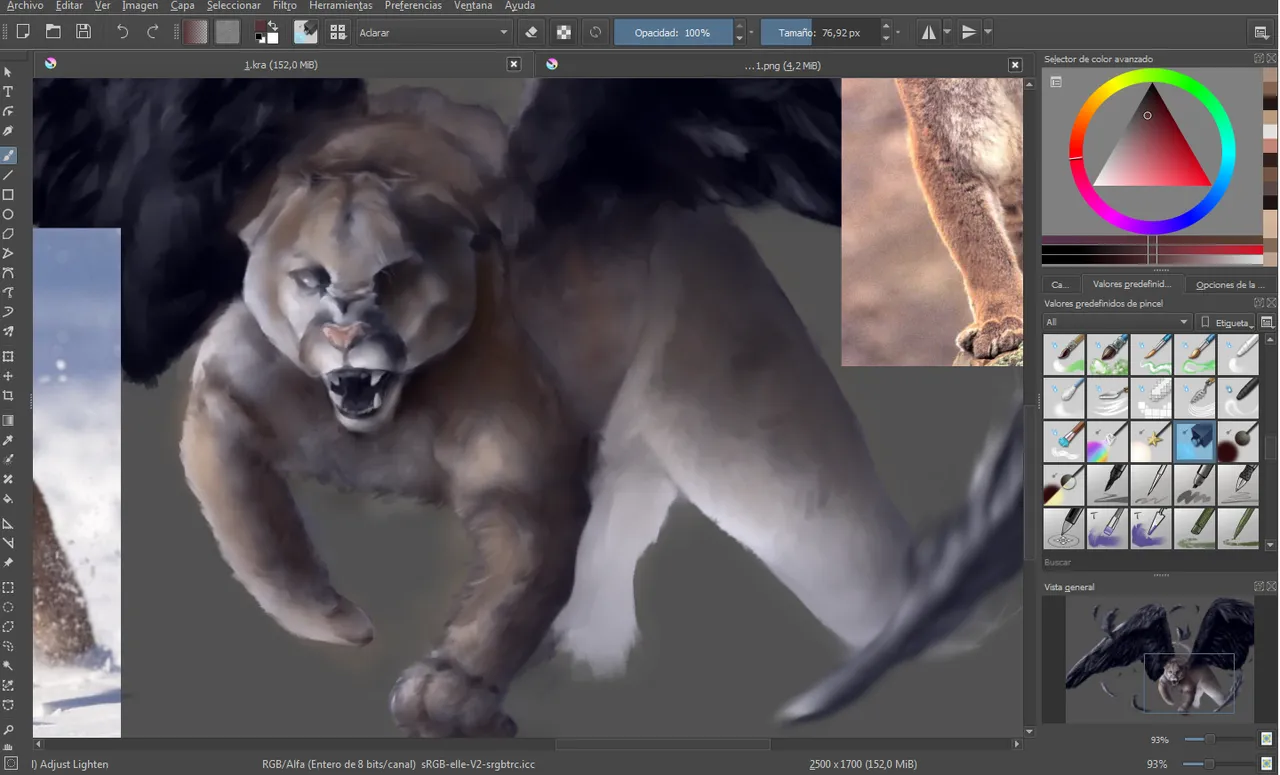Select the Rectangular Selection tool
The width and height of the screenshot is (1280, 775).
(8, 587)
